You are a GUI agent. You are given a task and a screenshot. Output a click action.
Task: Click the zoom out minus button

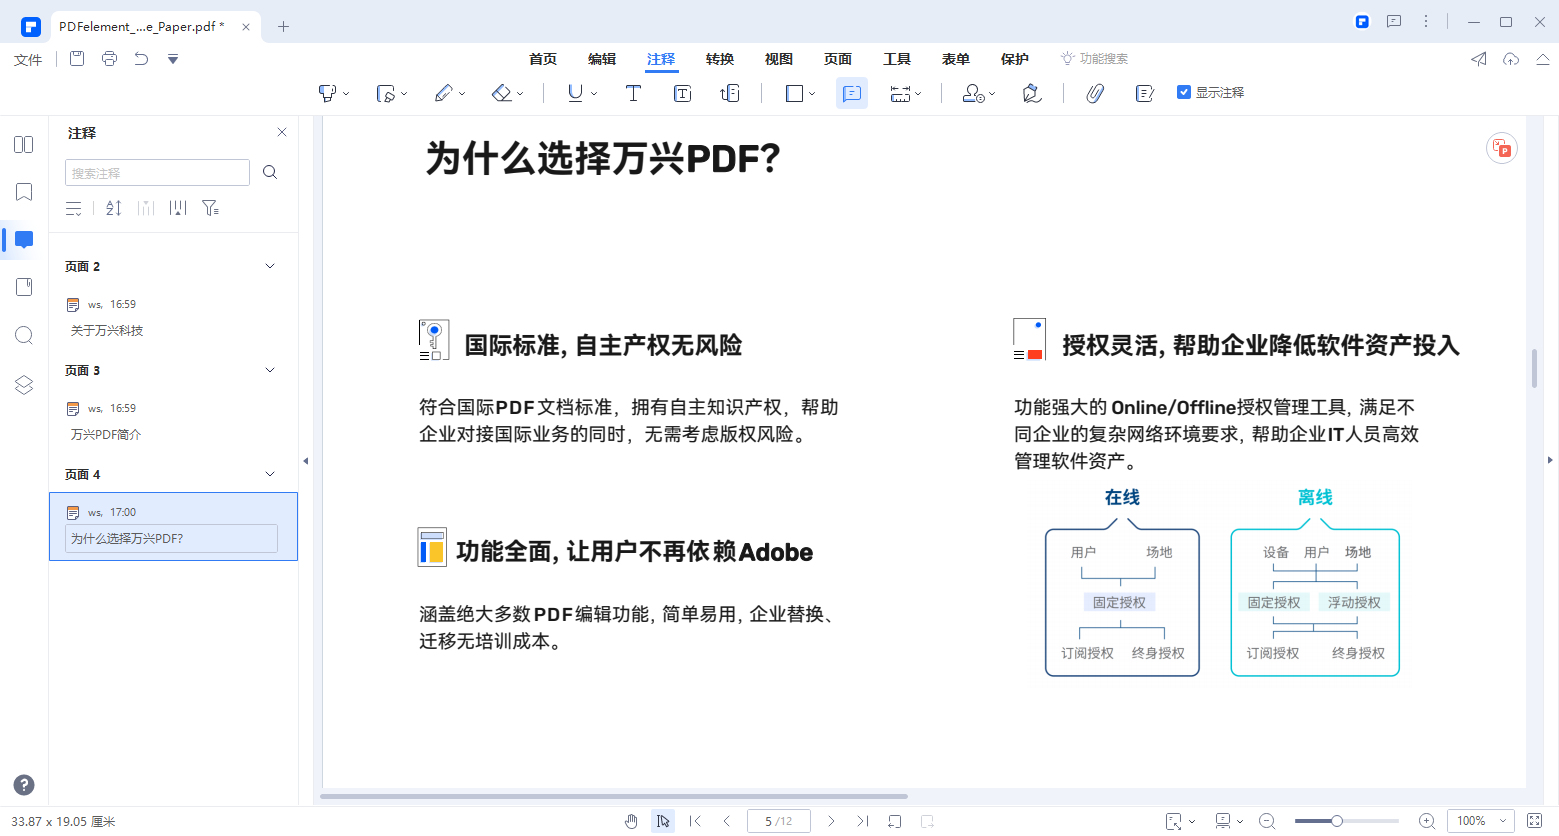[x=1267, y=821]
